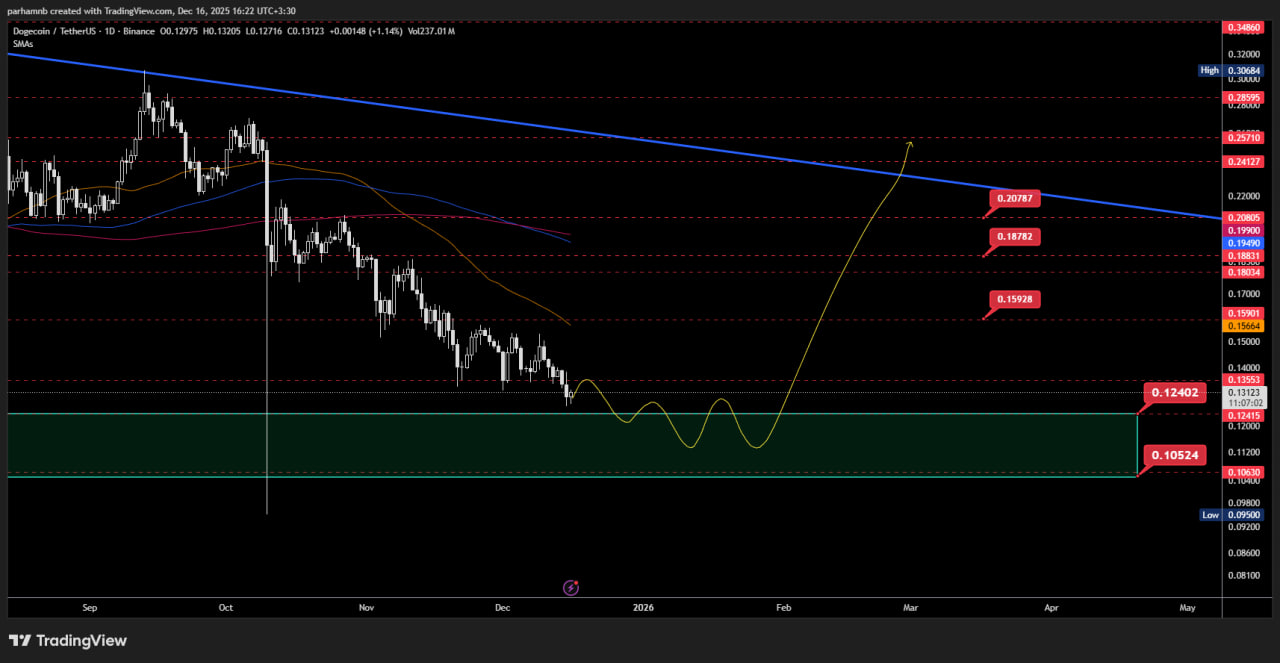Image resolution: width=1280 pixels, height=663 pixels.
Task: Select the 0.12402 price callout label
Action: tap(1175, 393)
